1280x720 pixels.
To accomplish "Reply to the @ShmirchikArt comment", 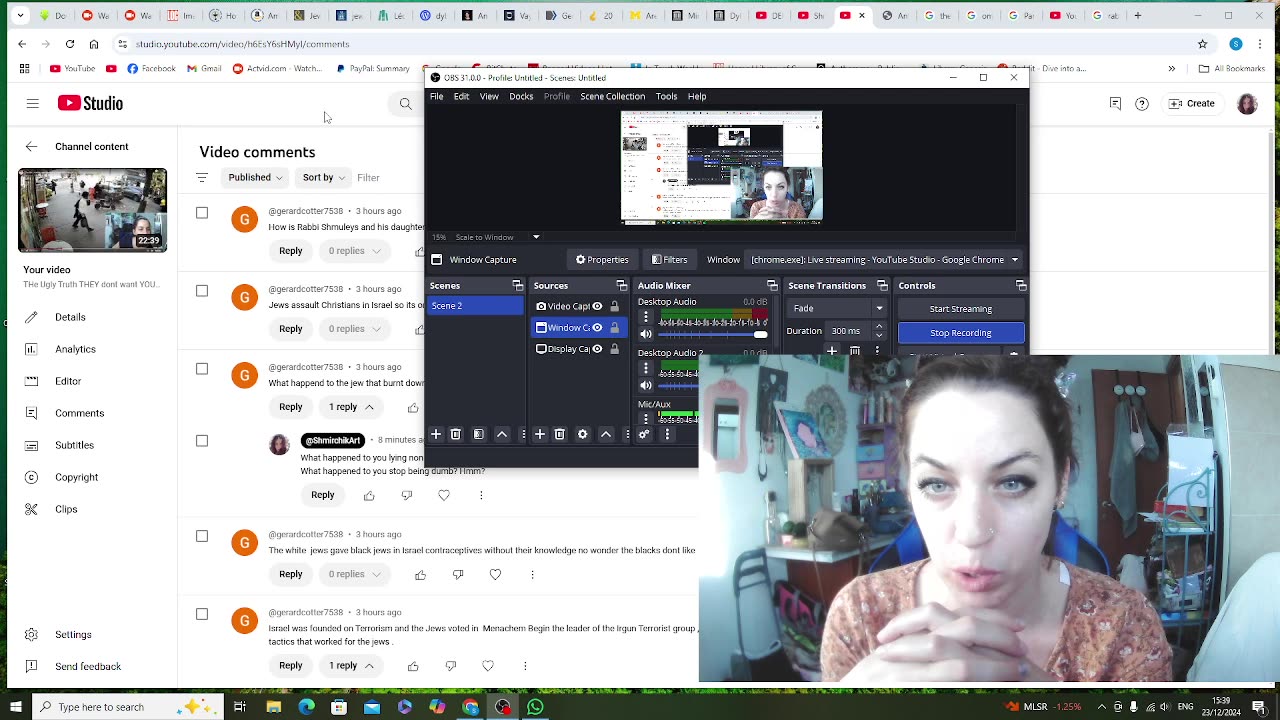I will coord(322,495).
